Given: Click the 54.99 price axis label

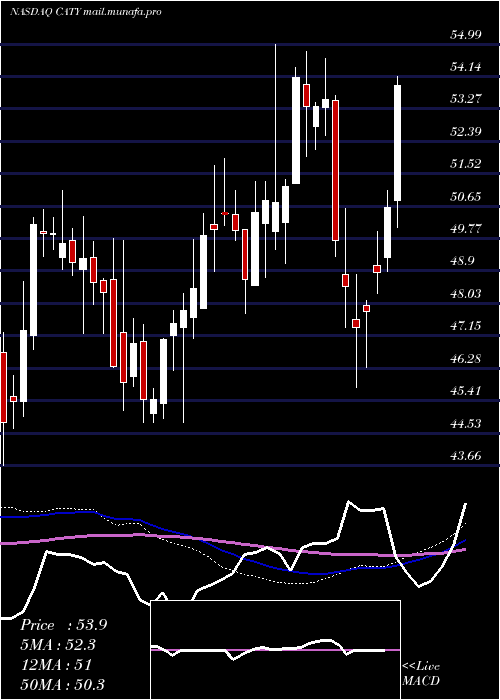Looking at the screenshot, I should click(465, 34).
